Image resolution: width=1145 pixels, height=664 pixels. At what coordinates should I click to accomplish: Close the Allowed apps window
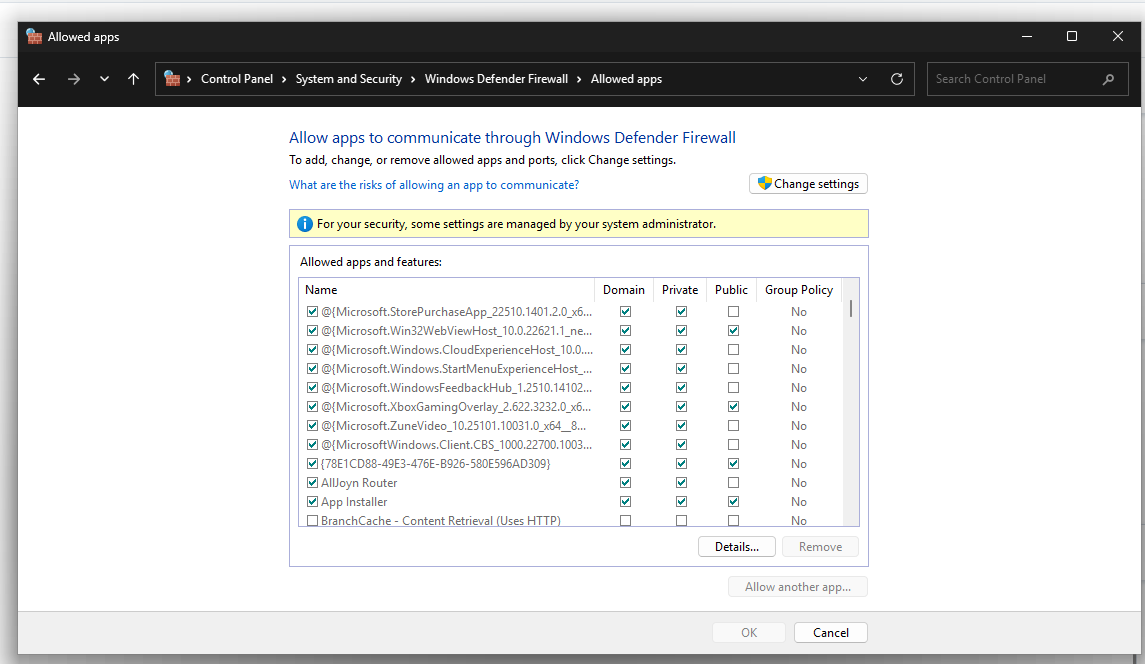pyautogui.click(x=1118, y=37)
